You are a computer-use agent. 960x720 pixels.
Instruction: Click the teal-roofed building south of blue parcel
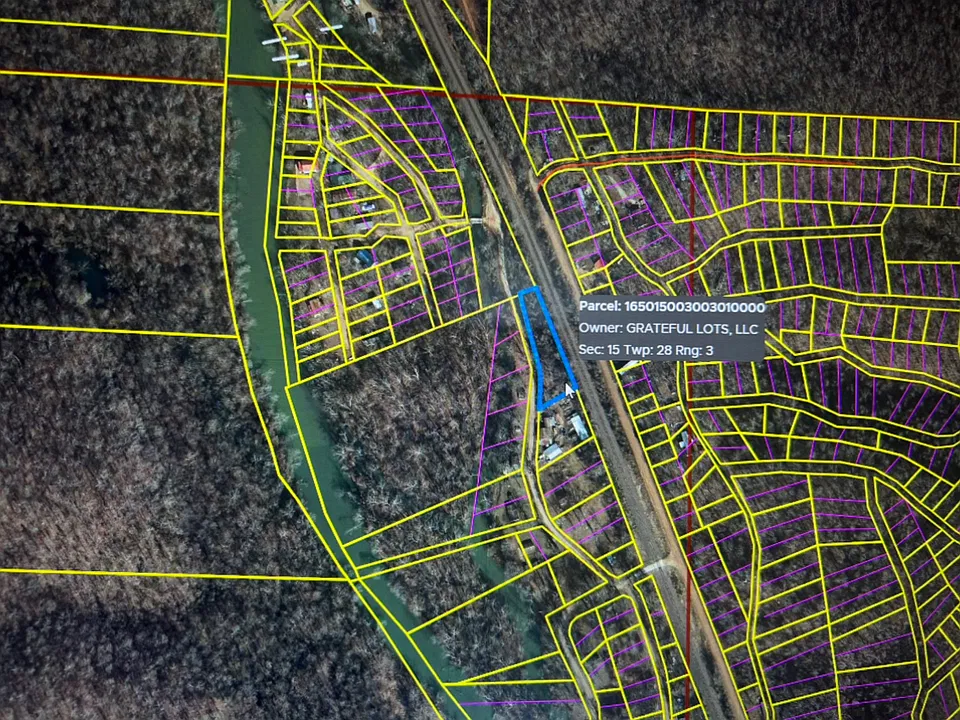point(579,427)
